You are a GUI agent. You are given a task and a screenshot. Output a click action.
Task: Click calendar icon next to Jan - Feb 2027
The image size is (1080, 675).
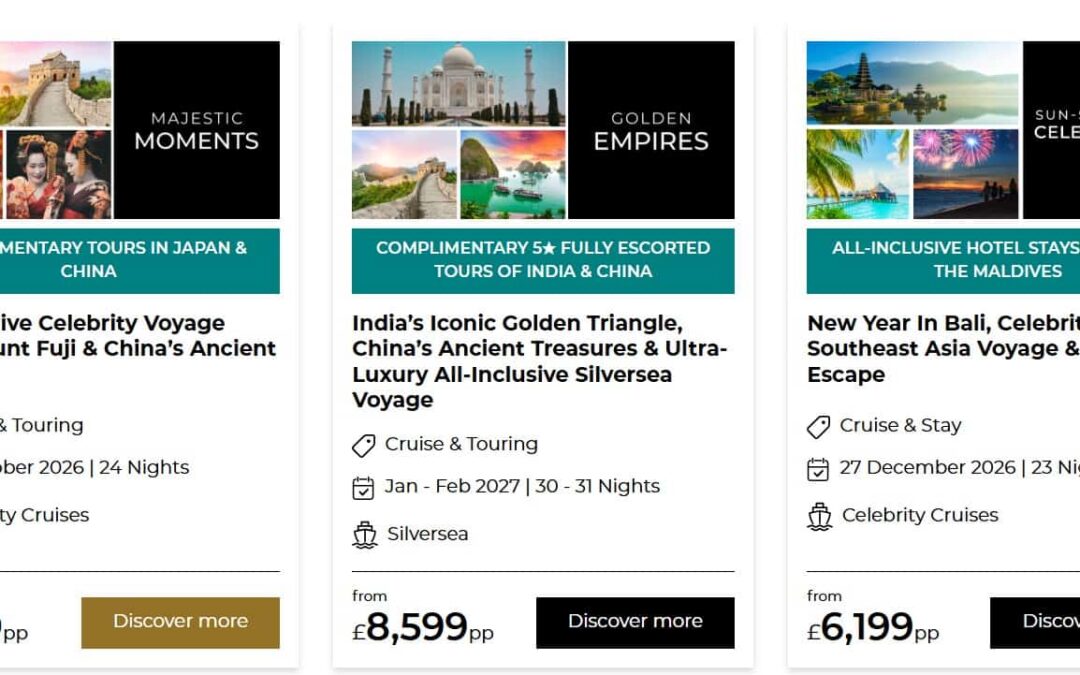[364, 488]
